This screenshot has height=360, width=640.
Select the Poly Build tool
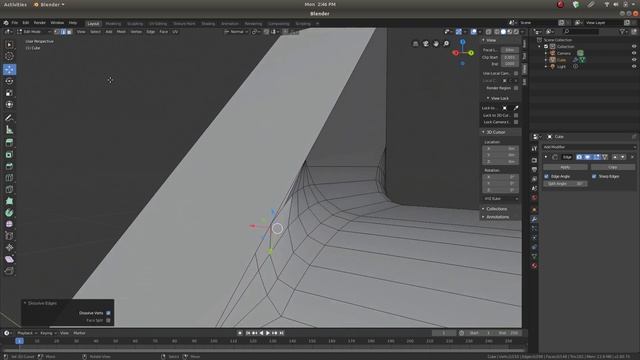pyautogui.click(x=9, y=201)
